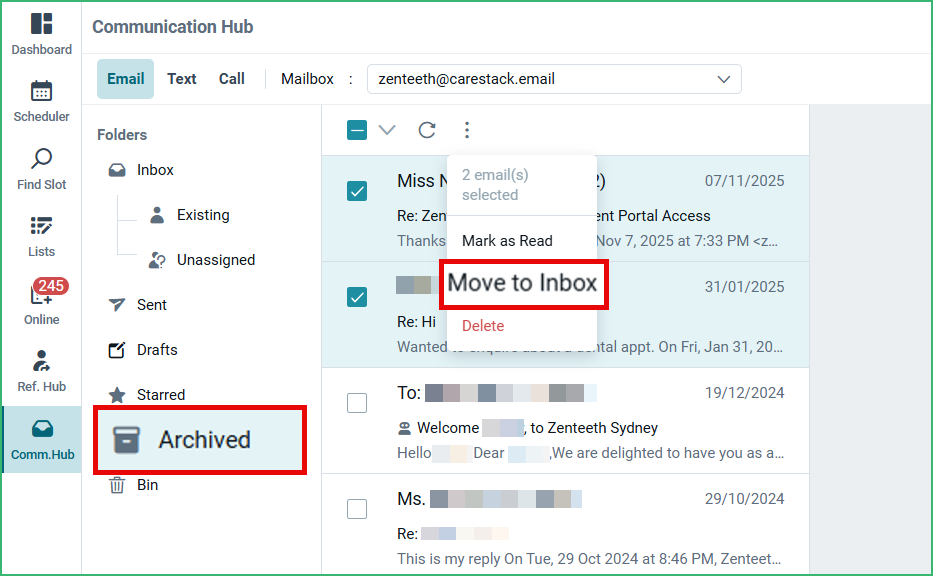Switch to the Call tab

(x=231, y=79)
